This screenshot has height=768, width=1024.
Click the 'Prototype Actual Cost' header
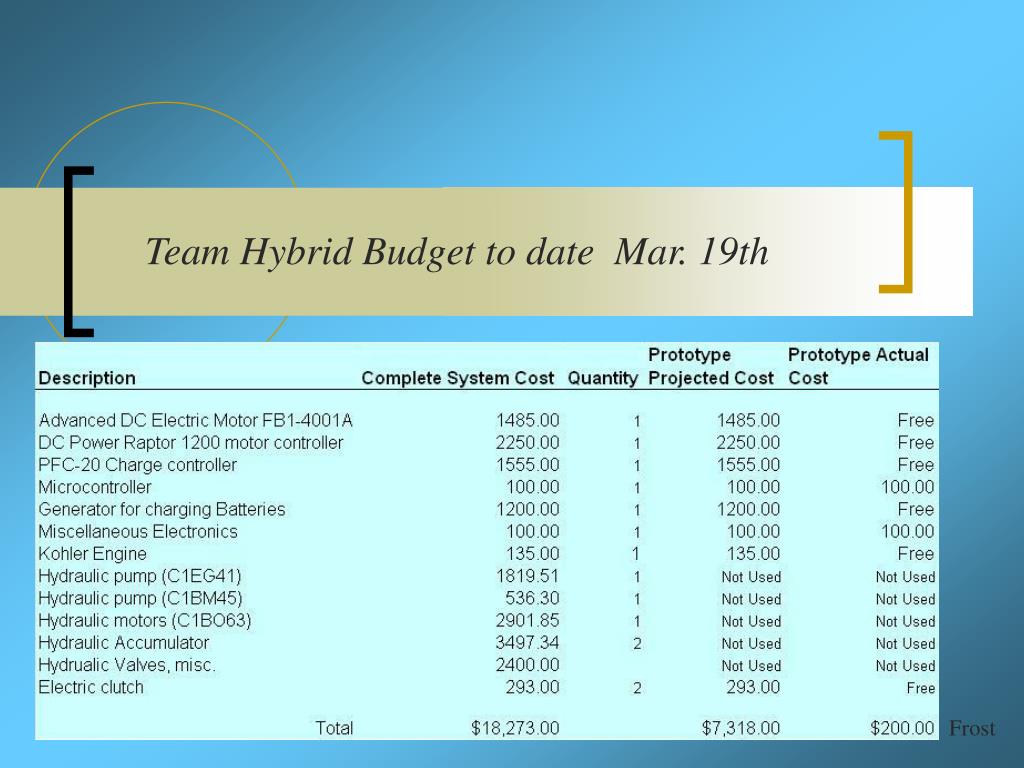tap(858, 366)
